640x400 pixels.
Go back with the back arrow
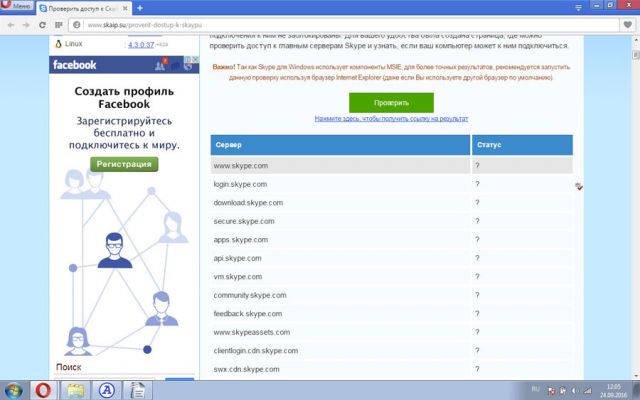[11, 25]
